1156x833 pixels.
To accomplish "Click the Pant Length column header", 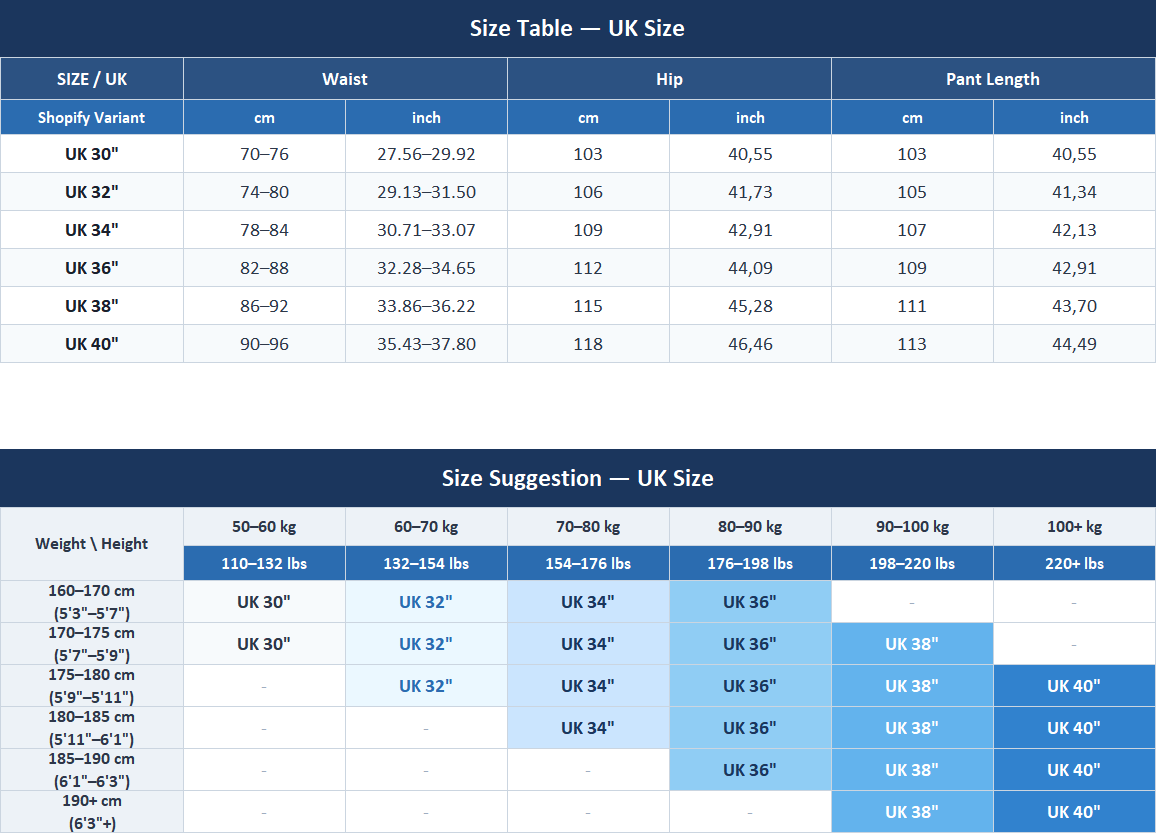I will pos(993,79).
